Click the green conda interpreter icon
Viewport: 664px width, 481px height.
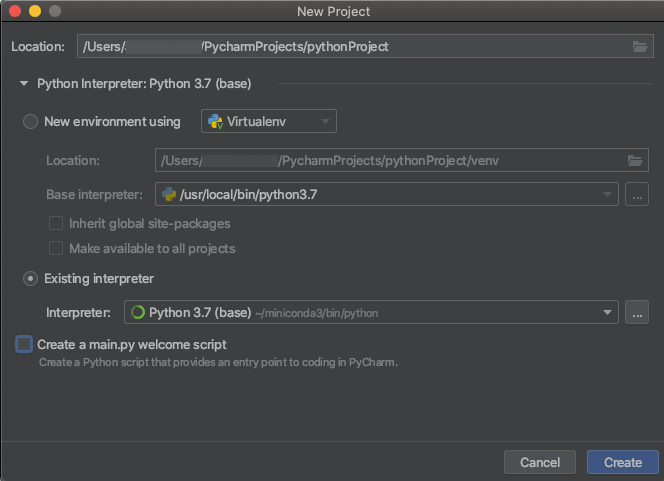(x=138, y=312)
